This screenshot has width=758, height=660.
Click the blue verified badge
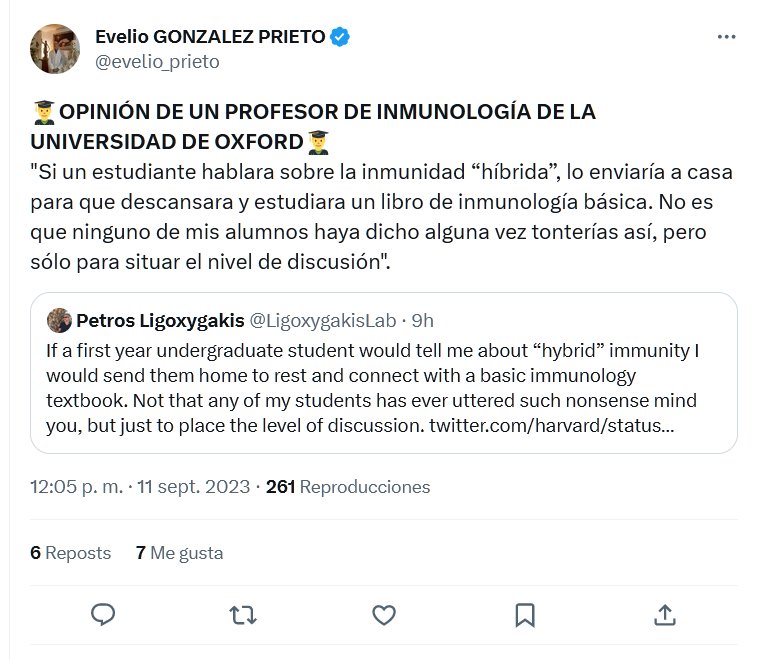[341, 37]
